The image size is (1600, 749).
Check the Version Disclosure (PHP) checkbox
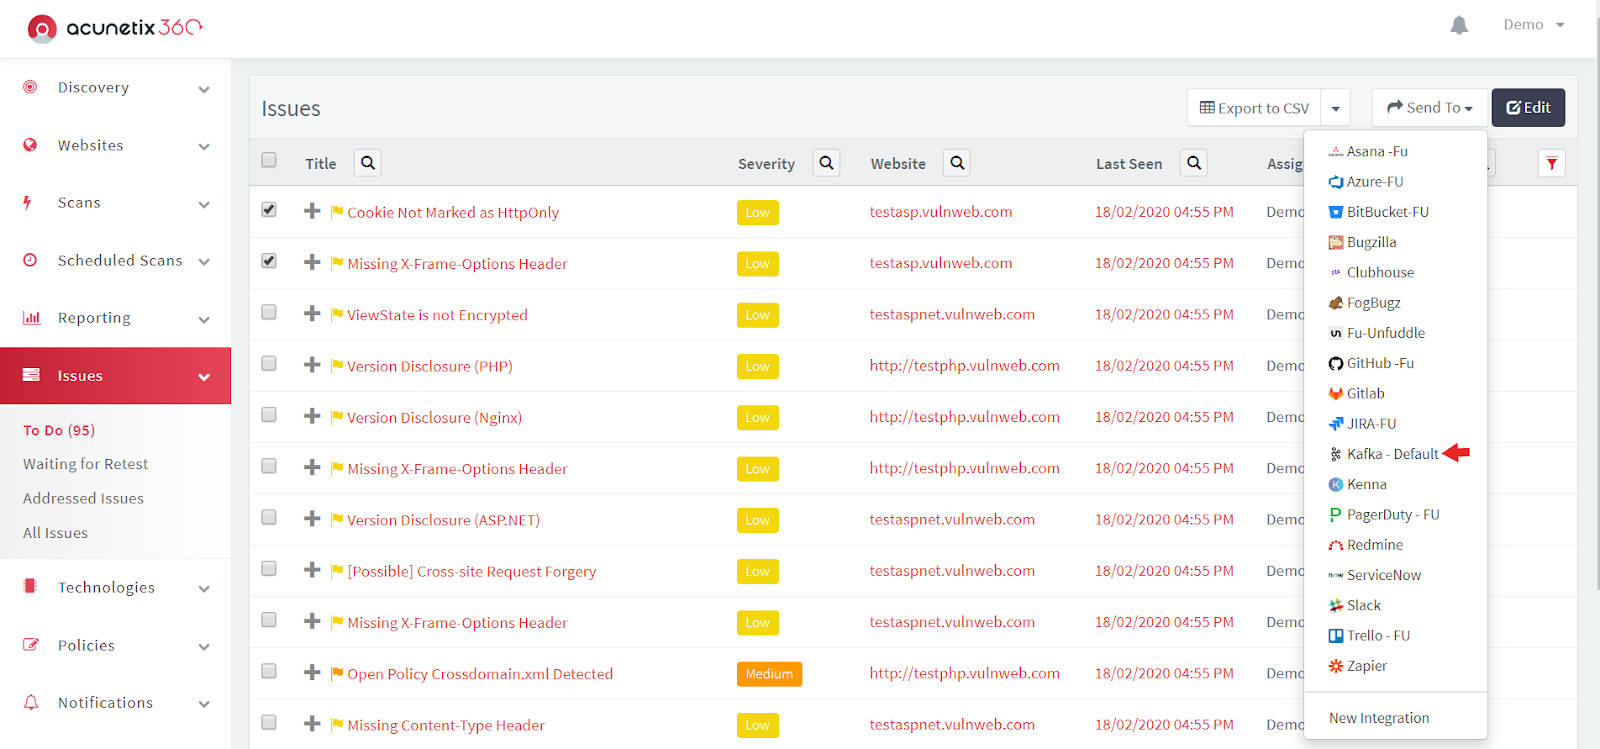point(269,363)
